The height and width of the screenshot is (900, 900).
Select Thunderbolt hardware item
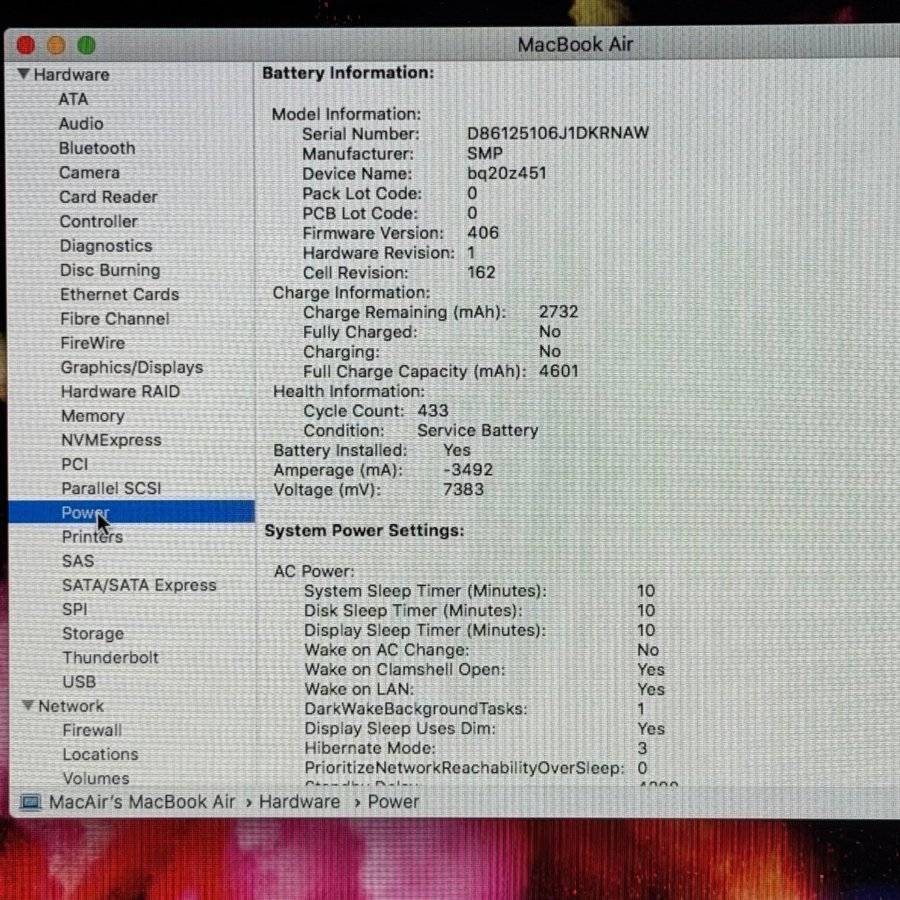tap(110, 658)
